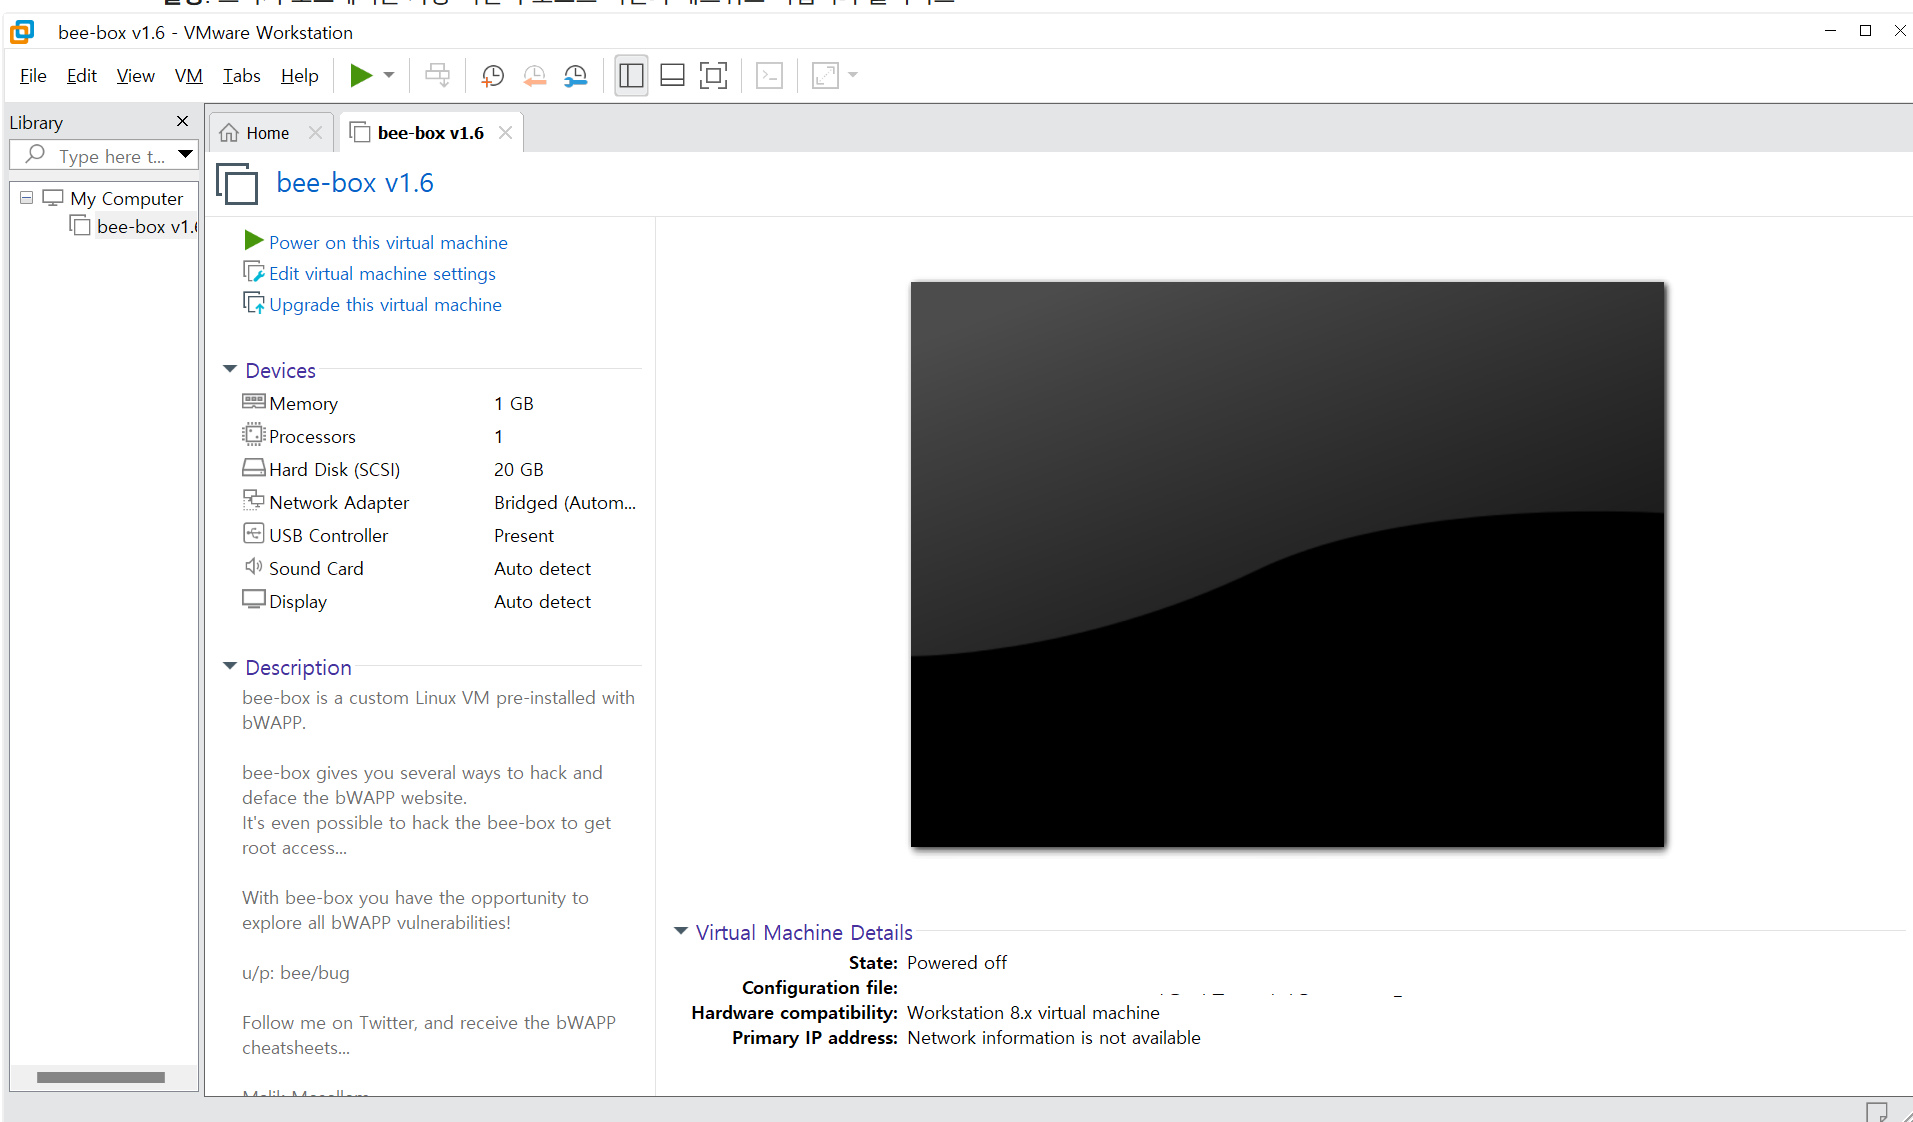The image size is (1913, 1122).
Task: Click the VMware Workstation app icon
Action: [x=22, y=32]
